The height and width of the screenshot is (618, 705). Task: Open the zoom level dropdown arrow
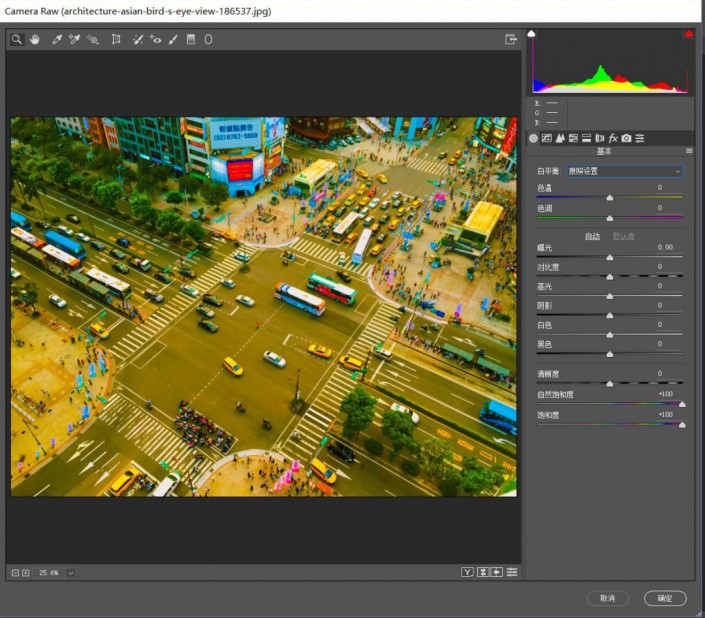[x=70, y=573]
